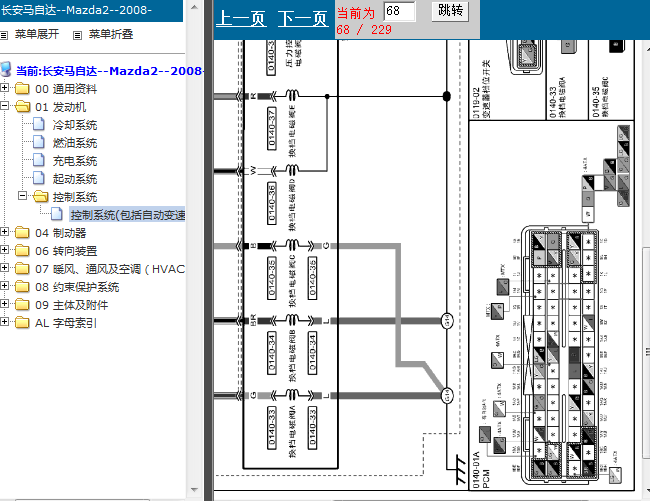Click the icon beside 菜单折叠
650x501 pixels.
(77, 35)
